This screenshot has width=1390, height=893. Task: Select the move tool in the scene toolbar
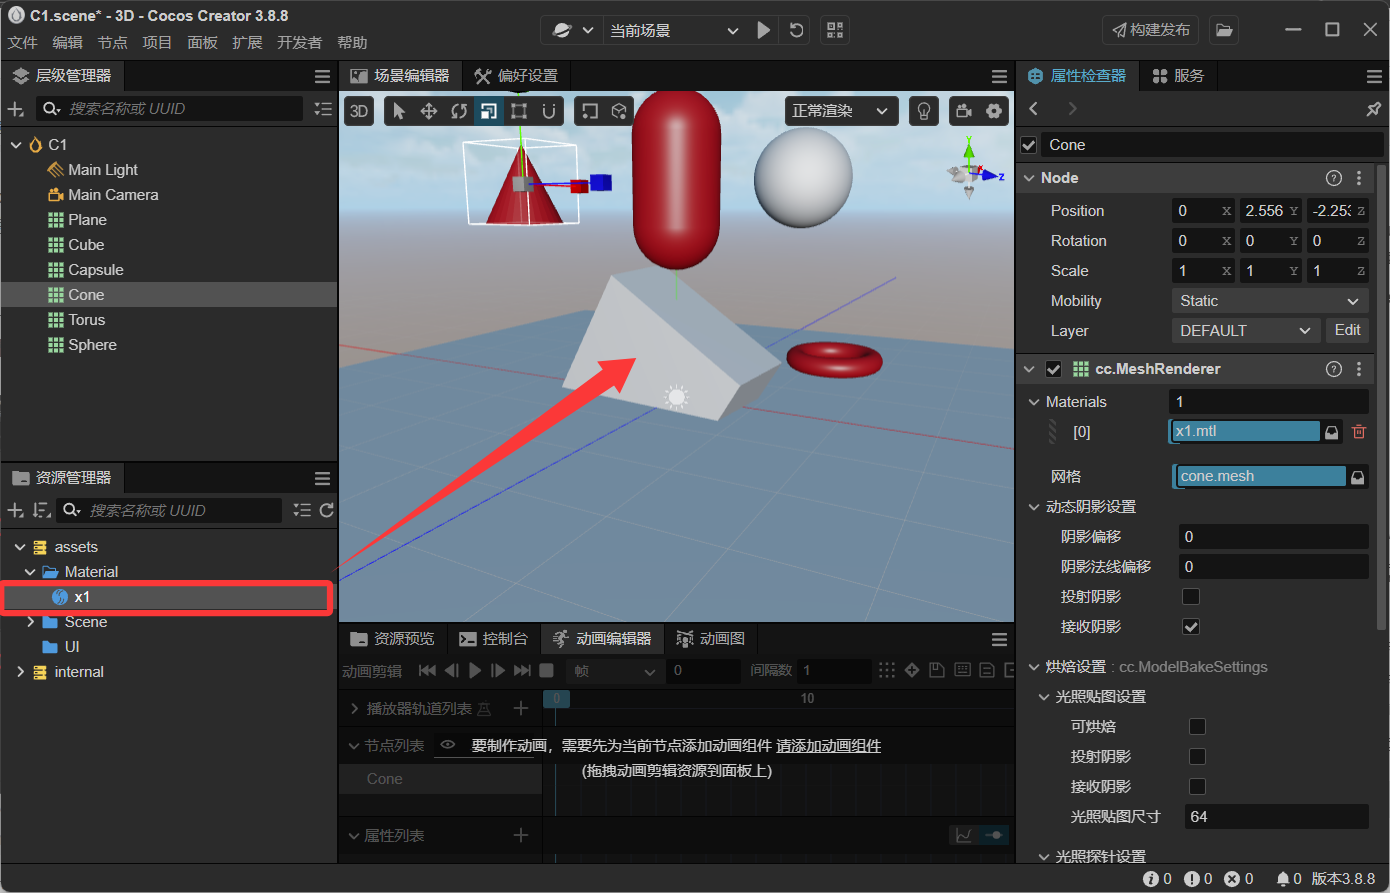429,111
